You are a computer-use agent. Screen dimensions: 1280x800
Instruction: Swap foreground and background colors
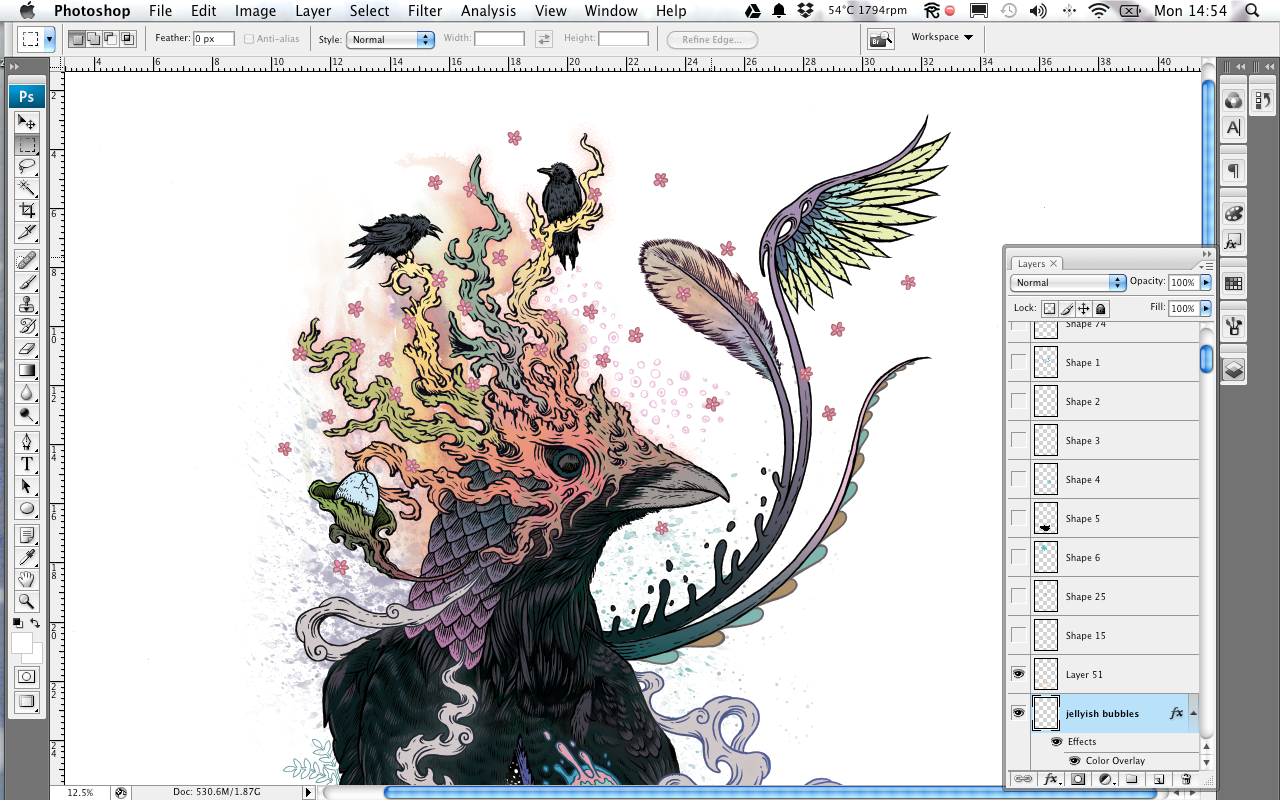(35, 623)
